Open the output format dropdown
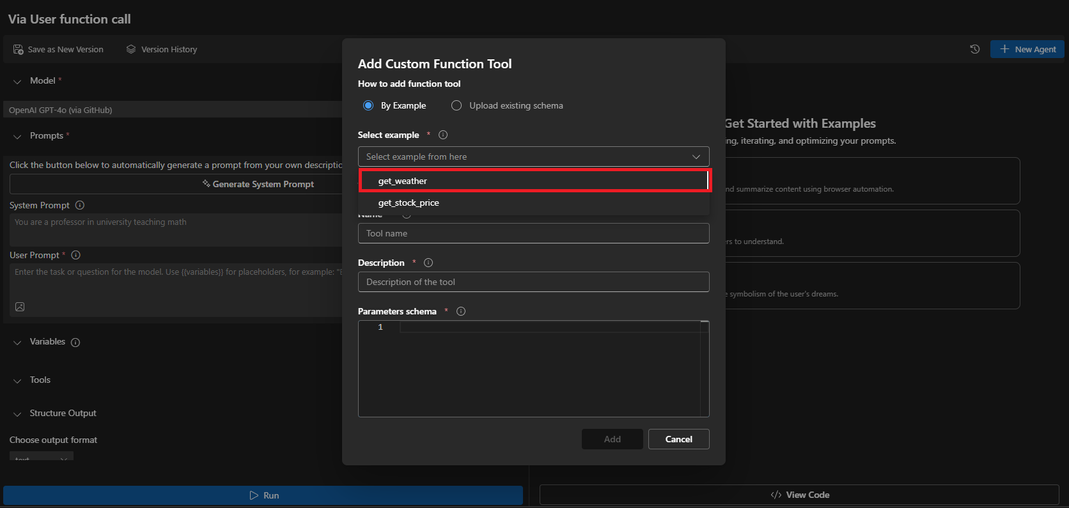Viewport: 1069px width, 508px height. [42, 455]
